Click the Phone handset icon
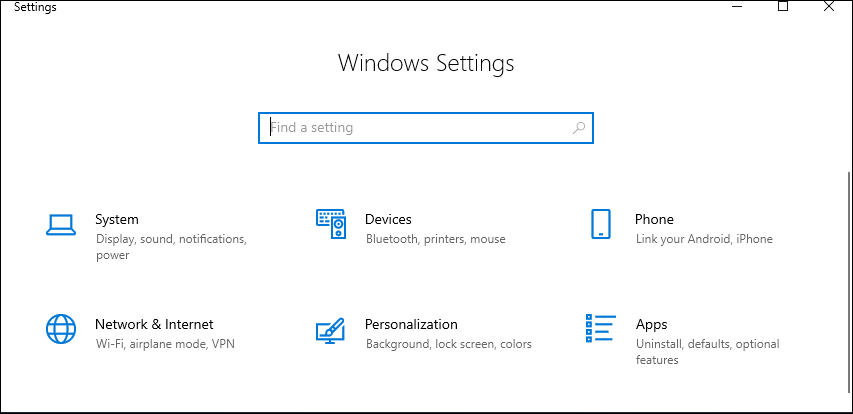This screenshot has height=414, width=853. (x=600, y=224)
